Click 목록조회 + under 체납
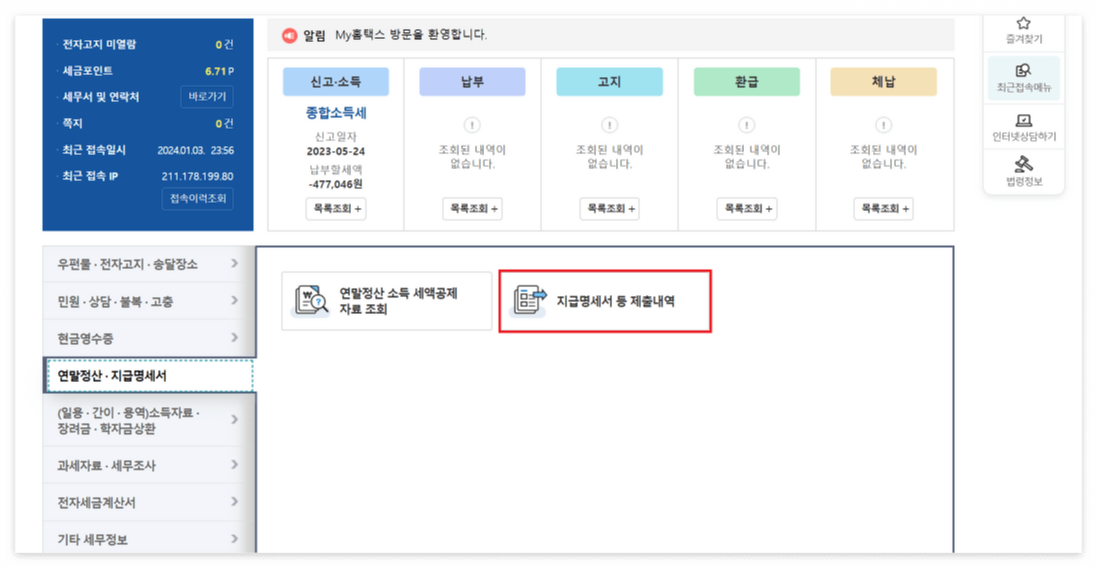This screenshot has width=1097, height=568. pos(884,208)
